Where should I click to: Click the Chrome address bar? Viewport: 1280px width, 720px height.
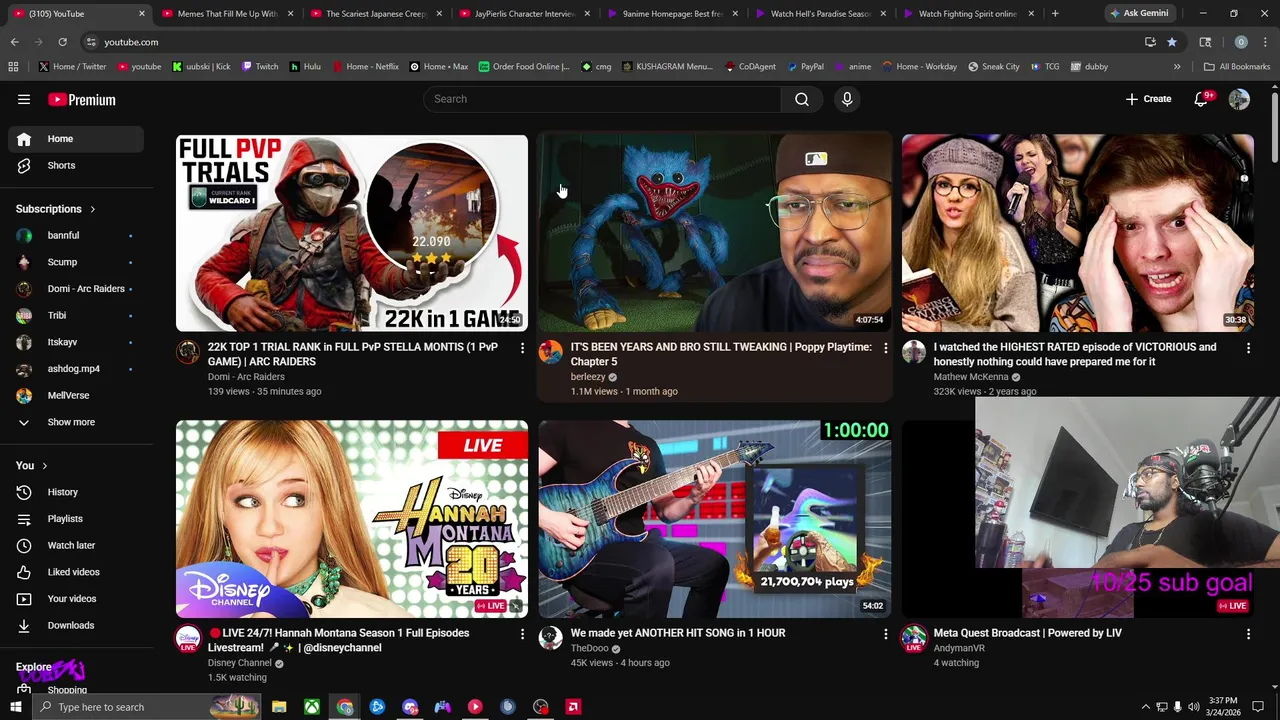point(610,42)
